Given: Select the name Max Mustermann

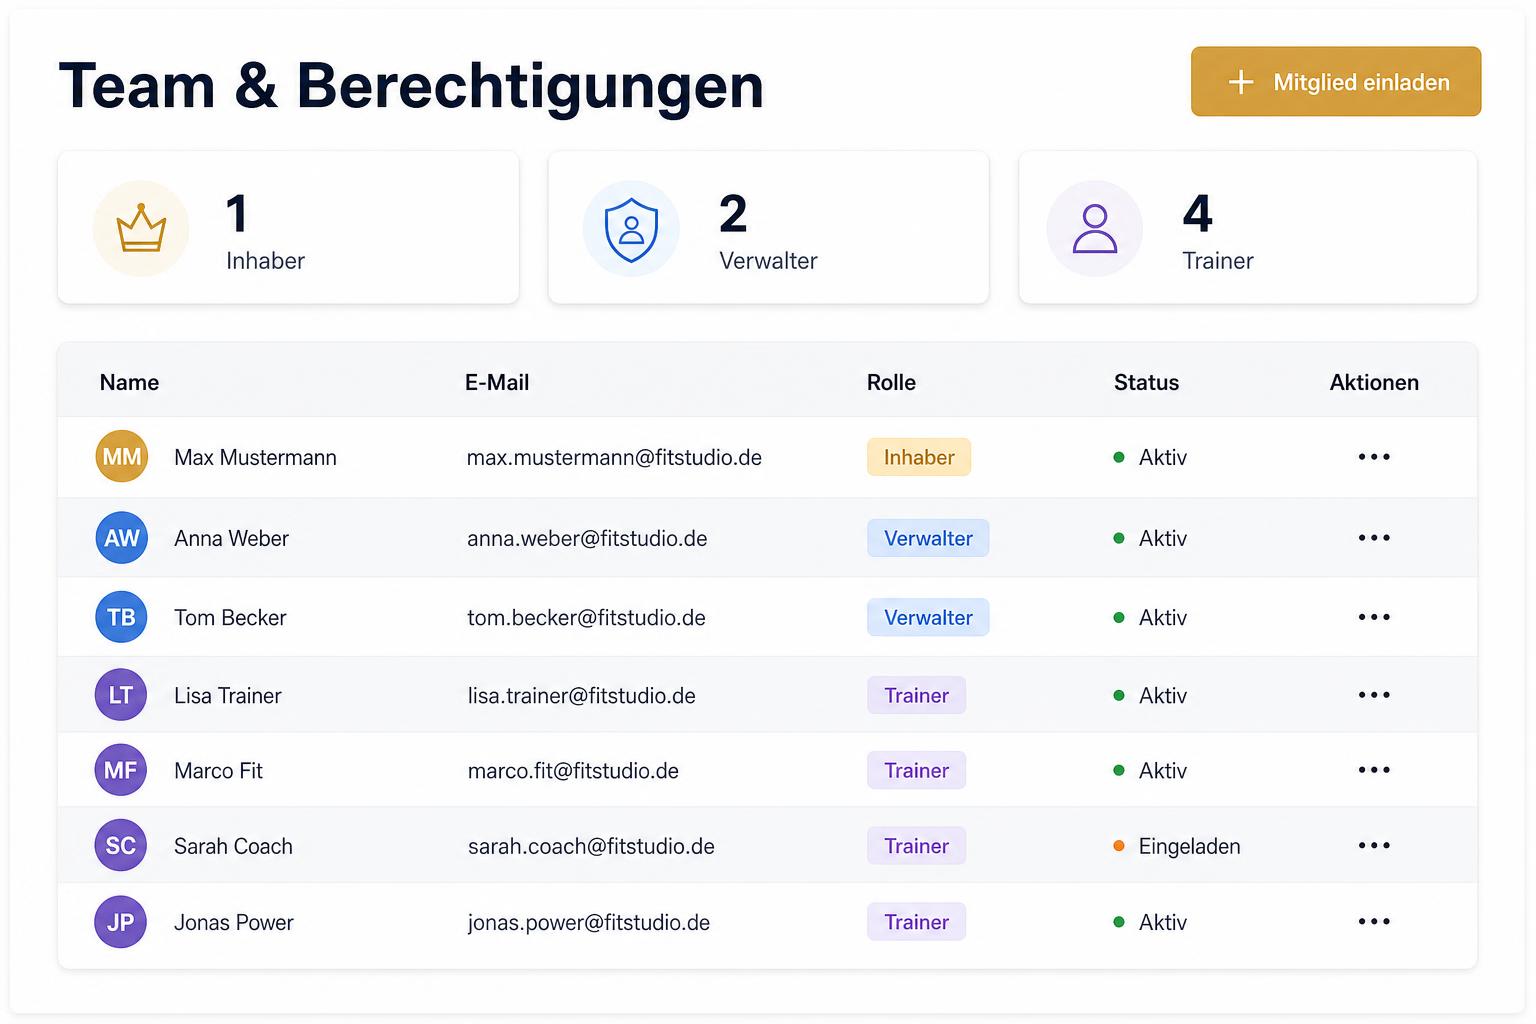Looking at the screenshot, I should point(255,457).
